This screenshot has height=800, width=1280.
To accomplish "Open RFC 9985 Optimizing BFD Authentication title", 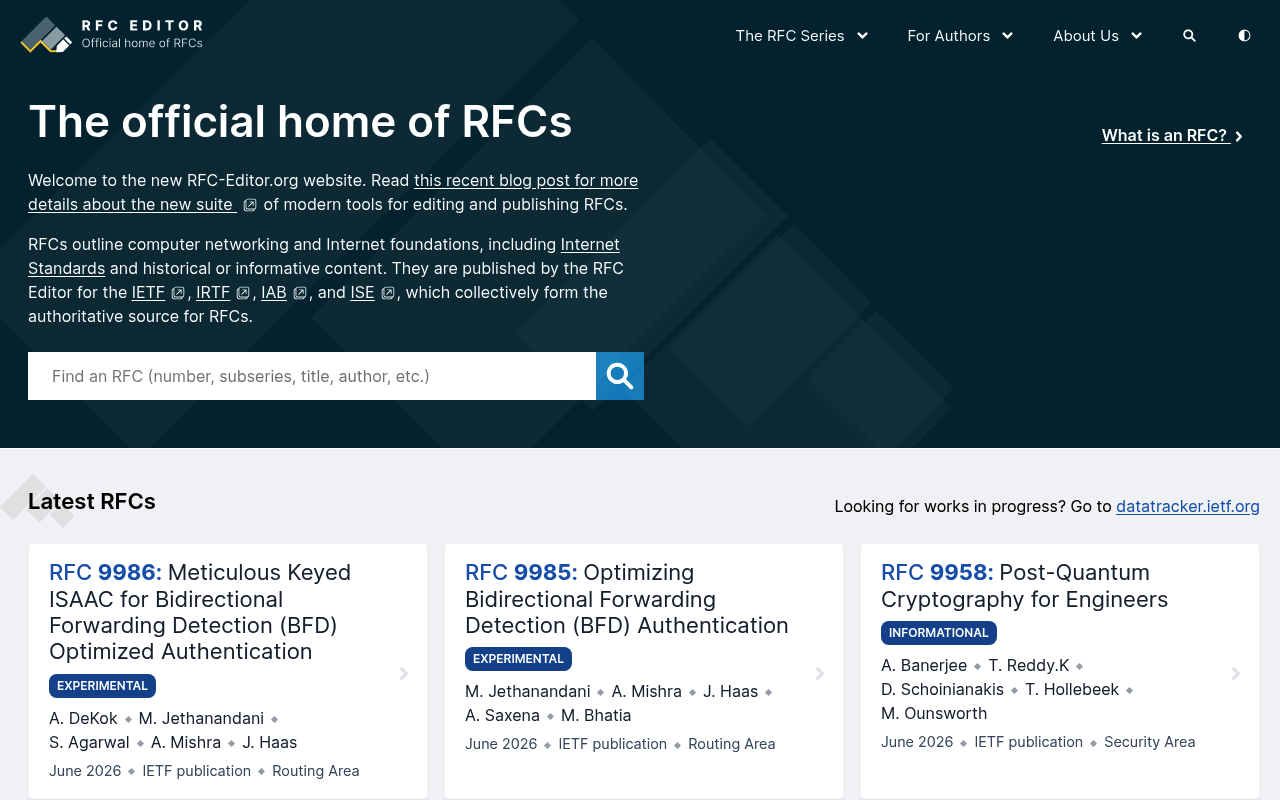I will point(627,599).
